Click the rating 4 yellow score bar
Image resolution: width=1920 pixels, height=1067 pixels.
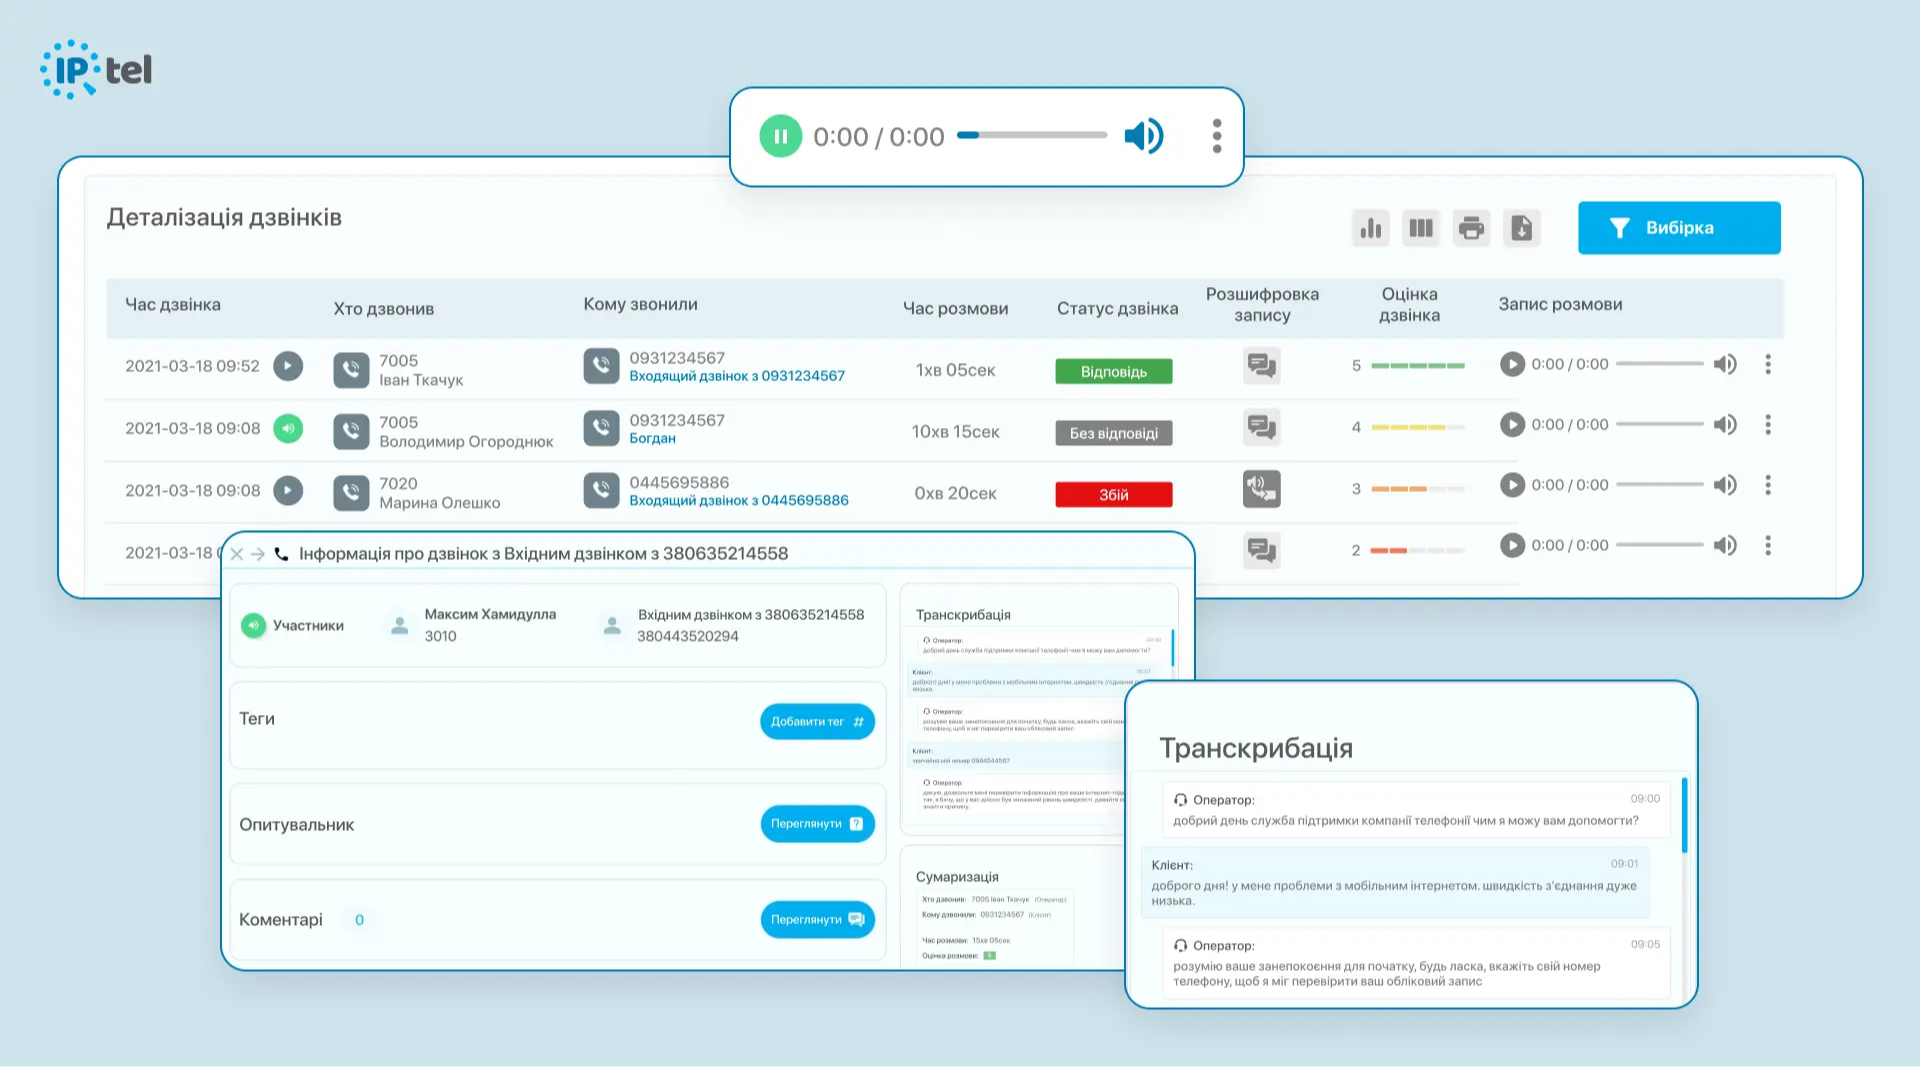point(1418,427)
